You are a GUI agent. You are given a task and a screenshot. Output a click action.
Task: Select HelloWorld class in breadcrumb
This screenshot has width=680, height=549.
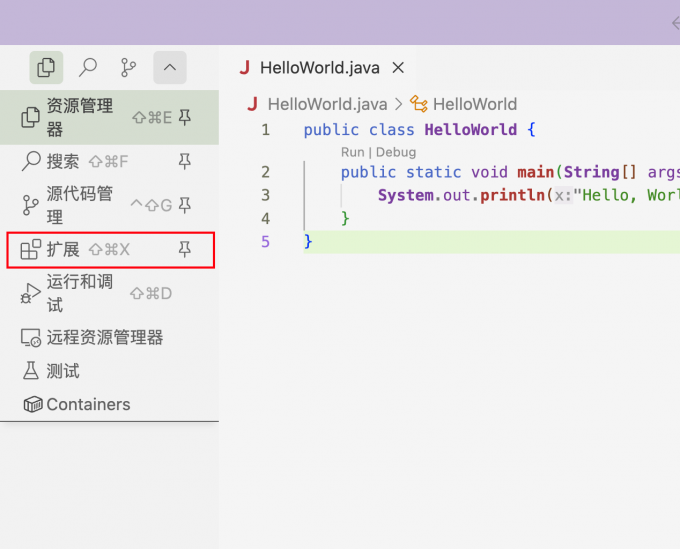pos(474,104)
